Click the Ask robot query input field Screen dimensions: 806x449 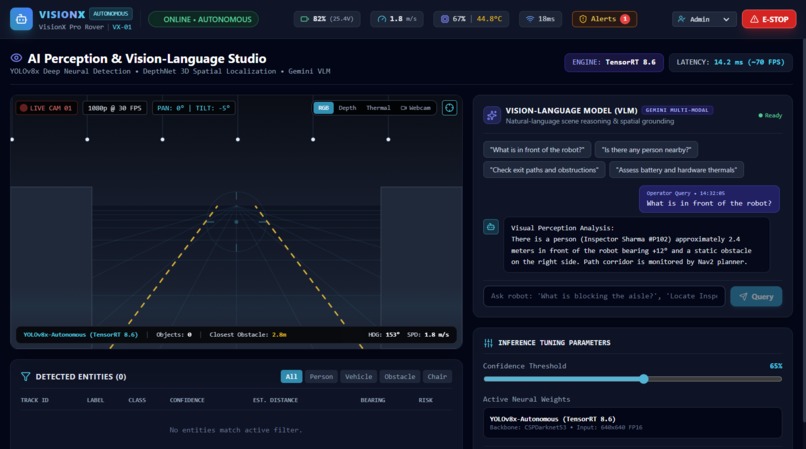604,296
